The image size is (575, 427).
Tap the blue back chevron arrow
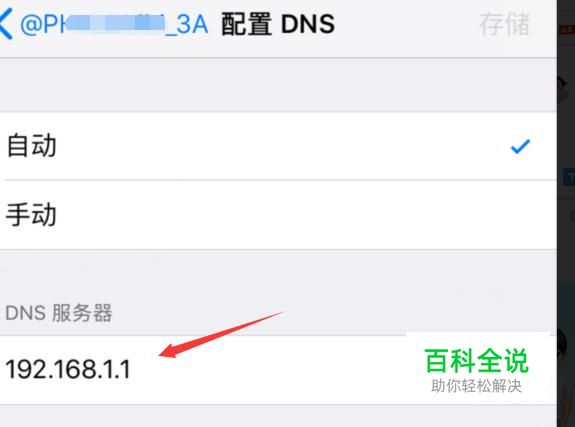click(6, 24)
